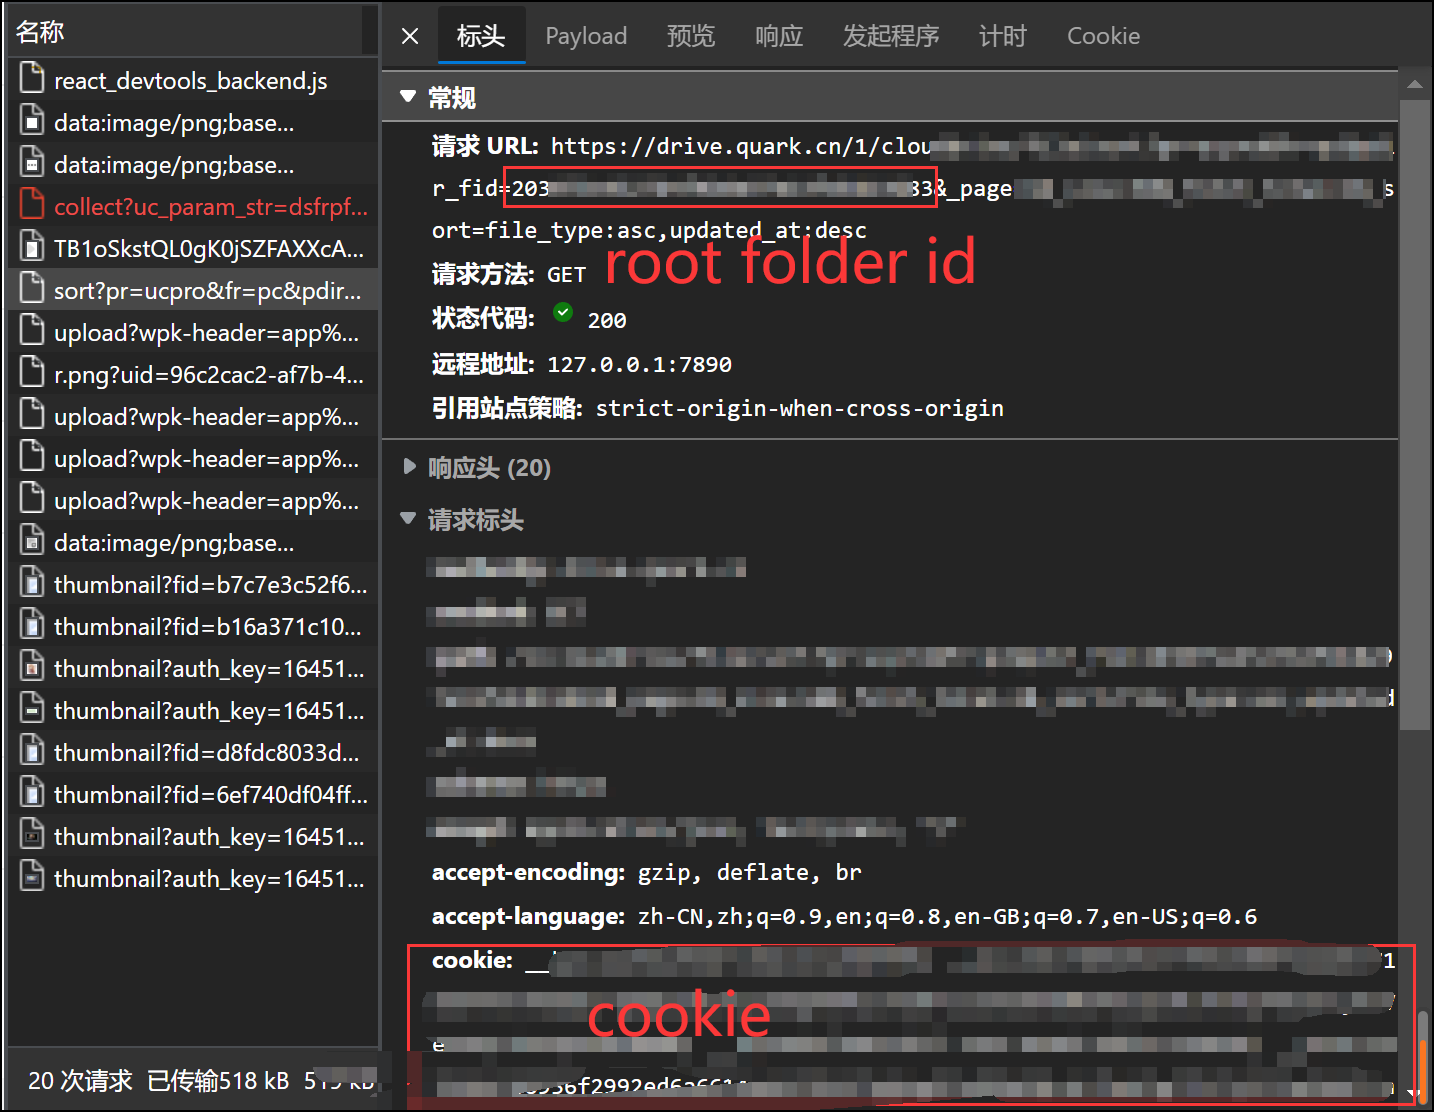Click the file icon next to r.png?uid request
1434x1112 pixels.
[31, 373]
